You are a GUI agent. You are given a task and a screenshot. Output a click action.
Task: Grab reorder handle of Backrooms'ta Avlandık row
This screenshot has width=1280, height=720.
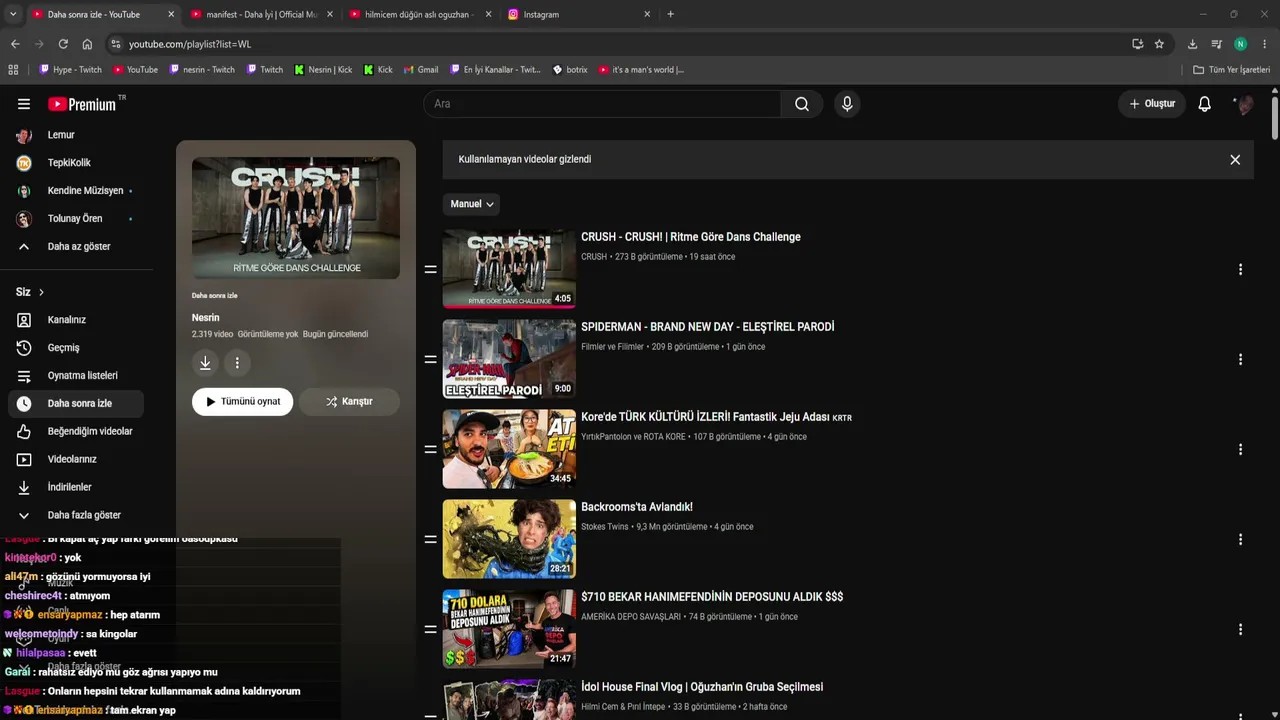point(431,539)
